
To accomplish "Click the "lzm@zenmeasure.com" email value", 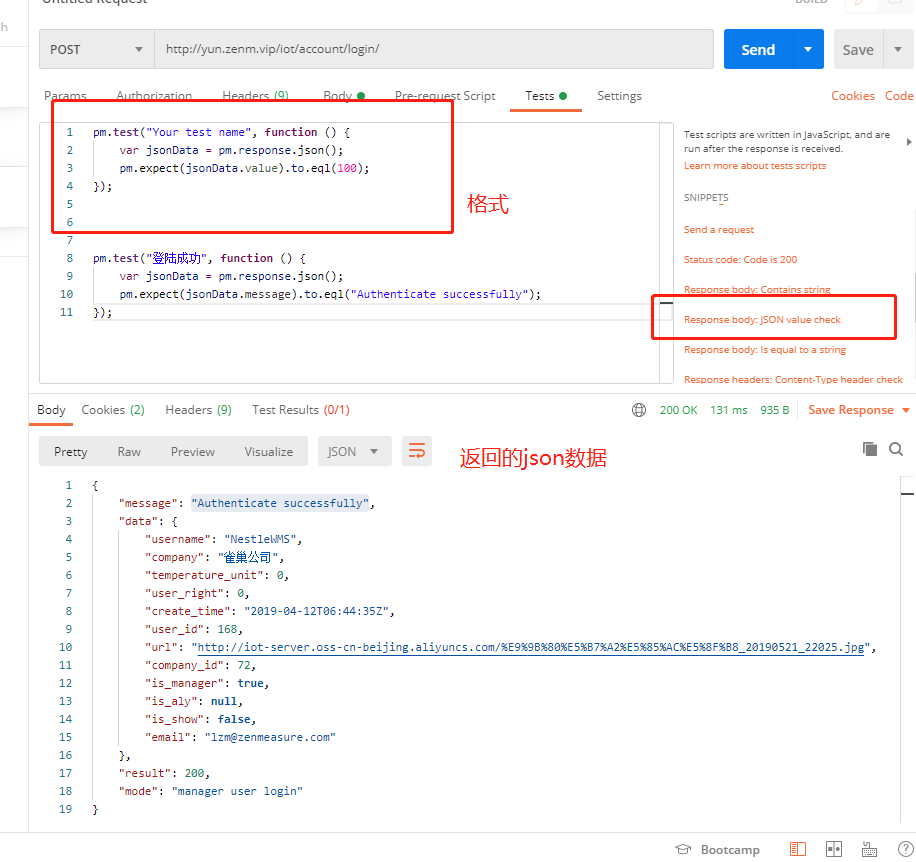I will coord(270,737).
